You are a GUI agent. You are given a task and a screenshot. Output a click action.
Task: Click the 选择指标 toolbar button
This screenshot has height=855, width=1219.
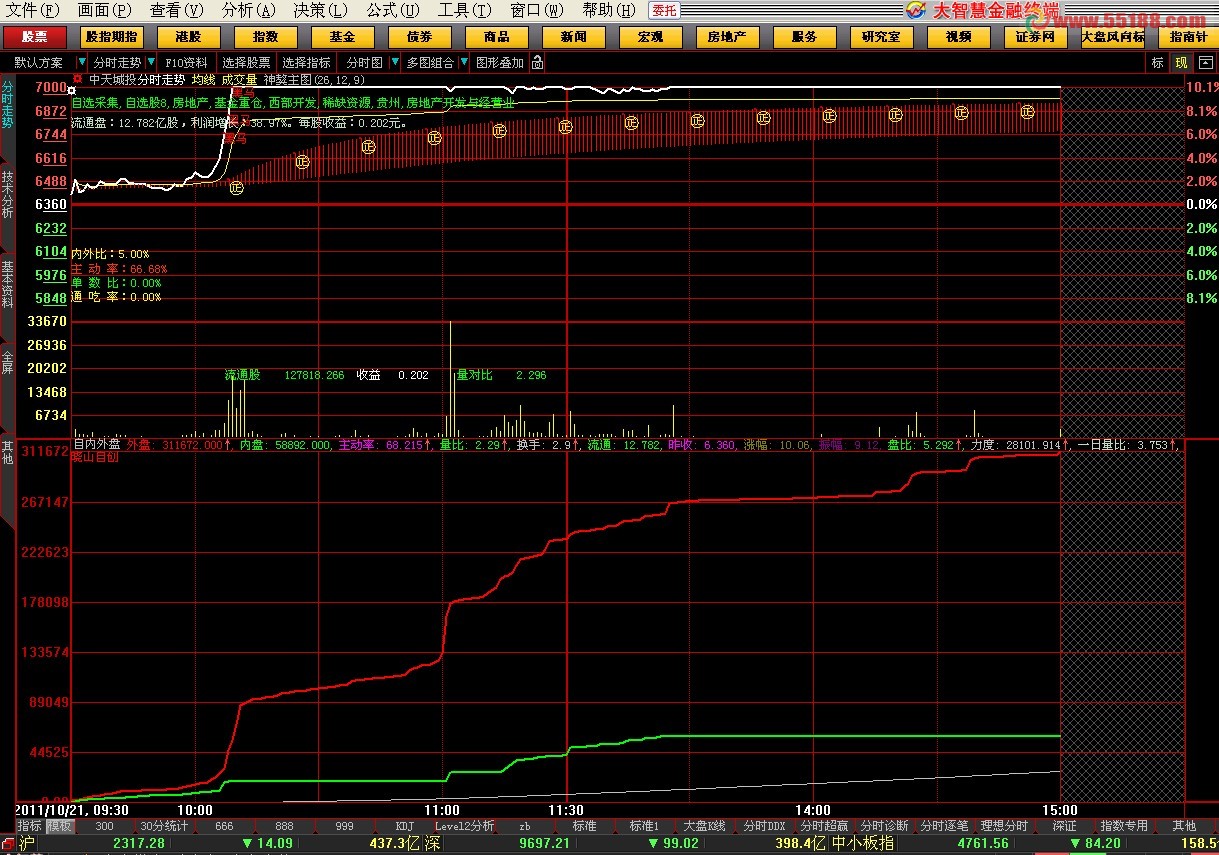[x=306, y=62]
